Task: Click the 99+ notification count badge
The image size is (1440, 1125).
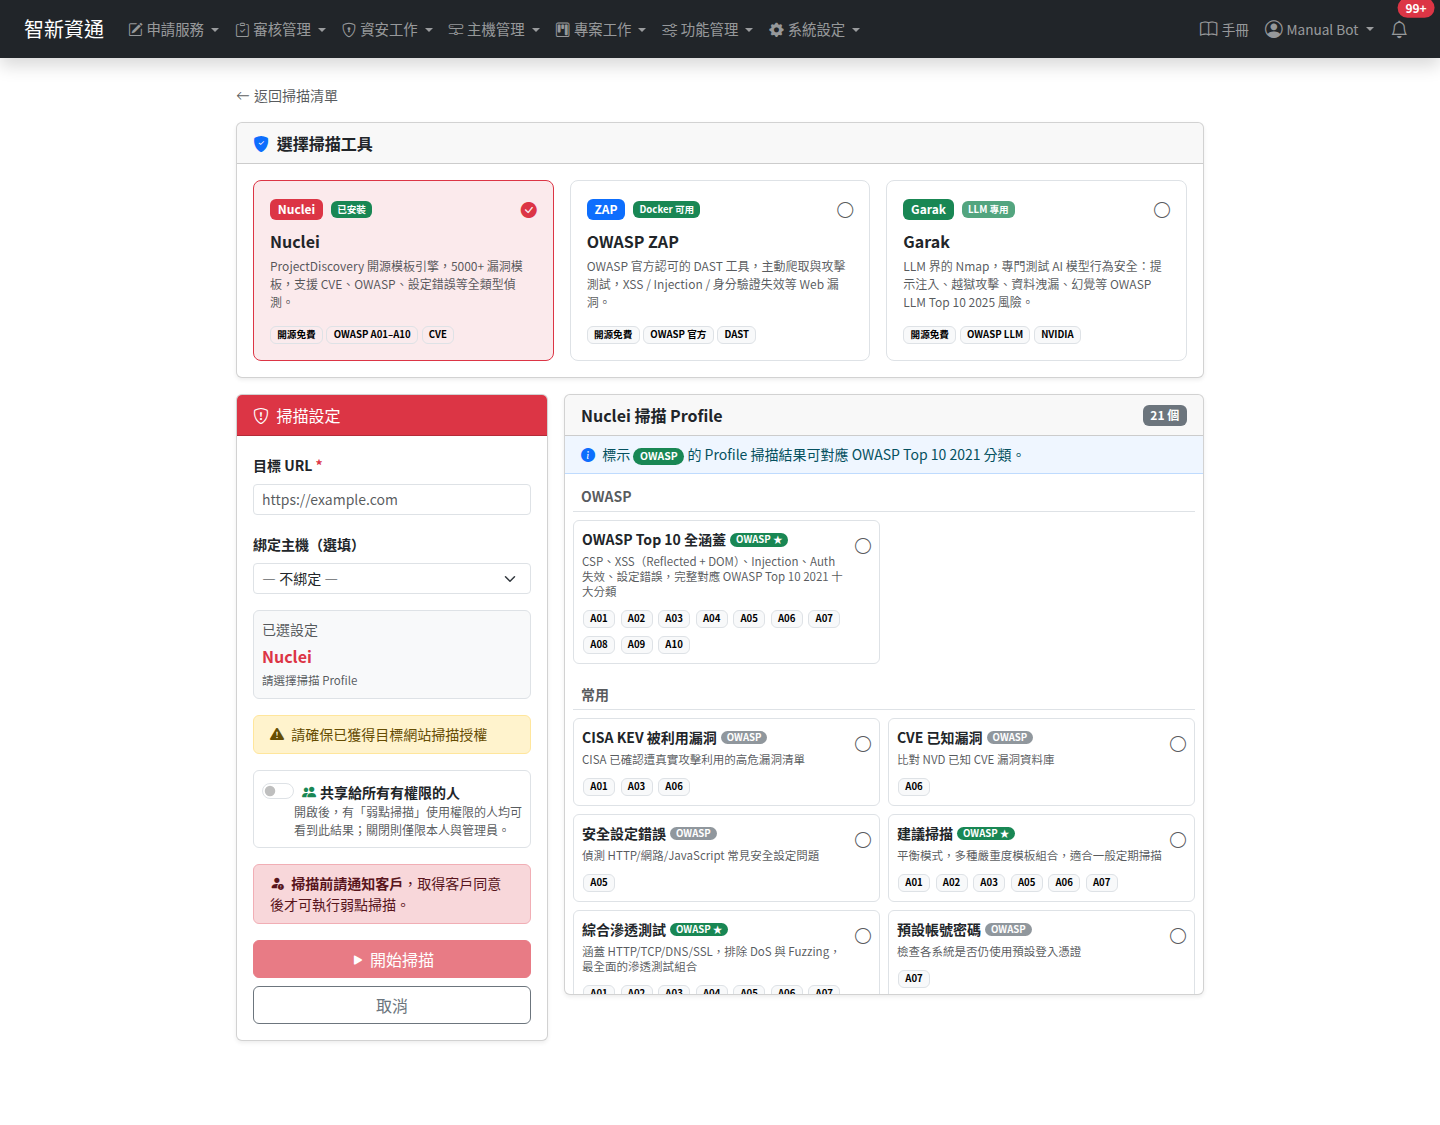Action: click(1415, 9)
